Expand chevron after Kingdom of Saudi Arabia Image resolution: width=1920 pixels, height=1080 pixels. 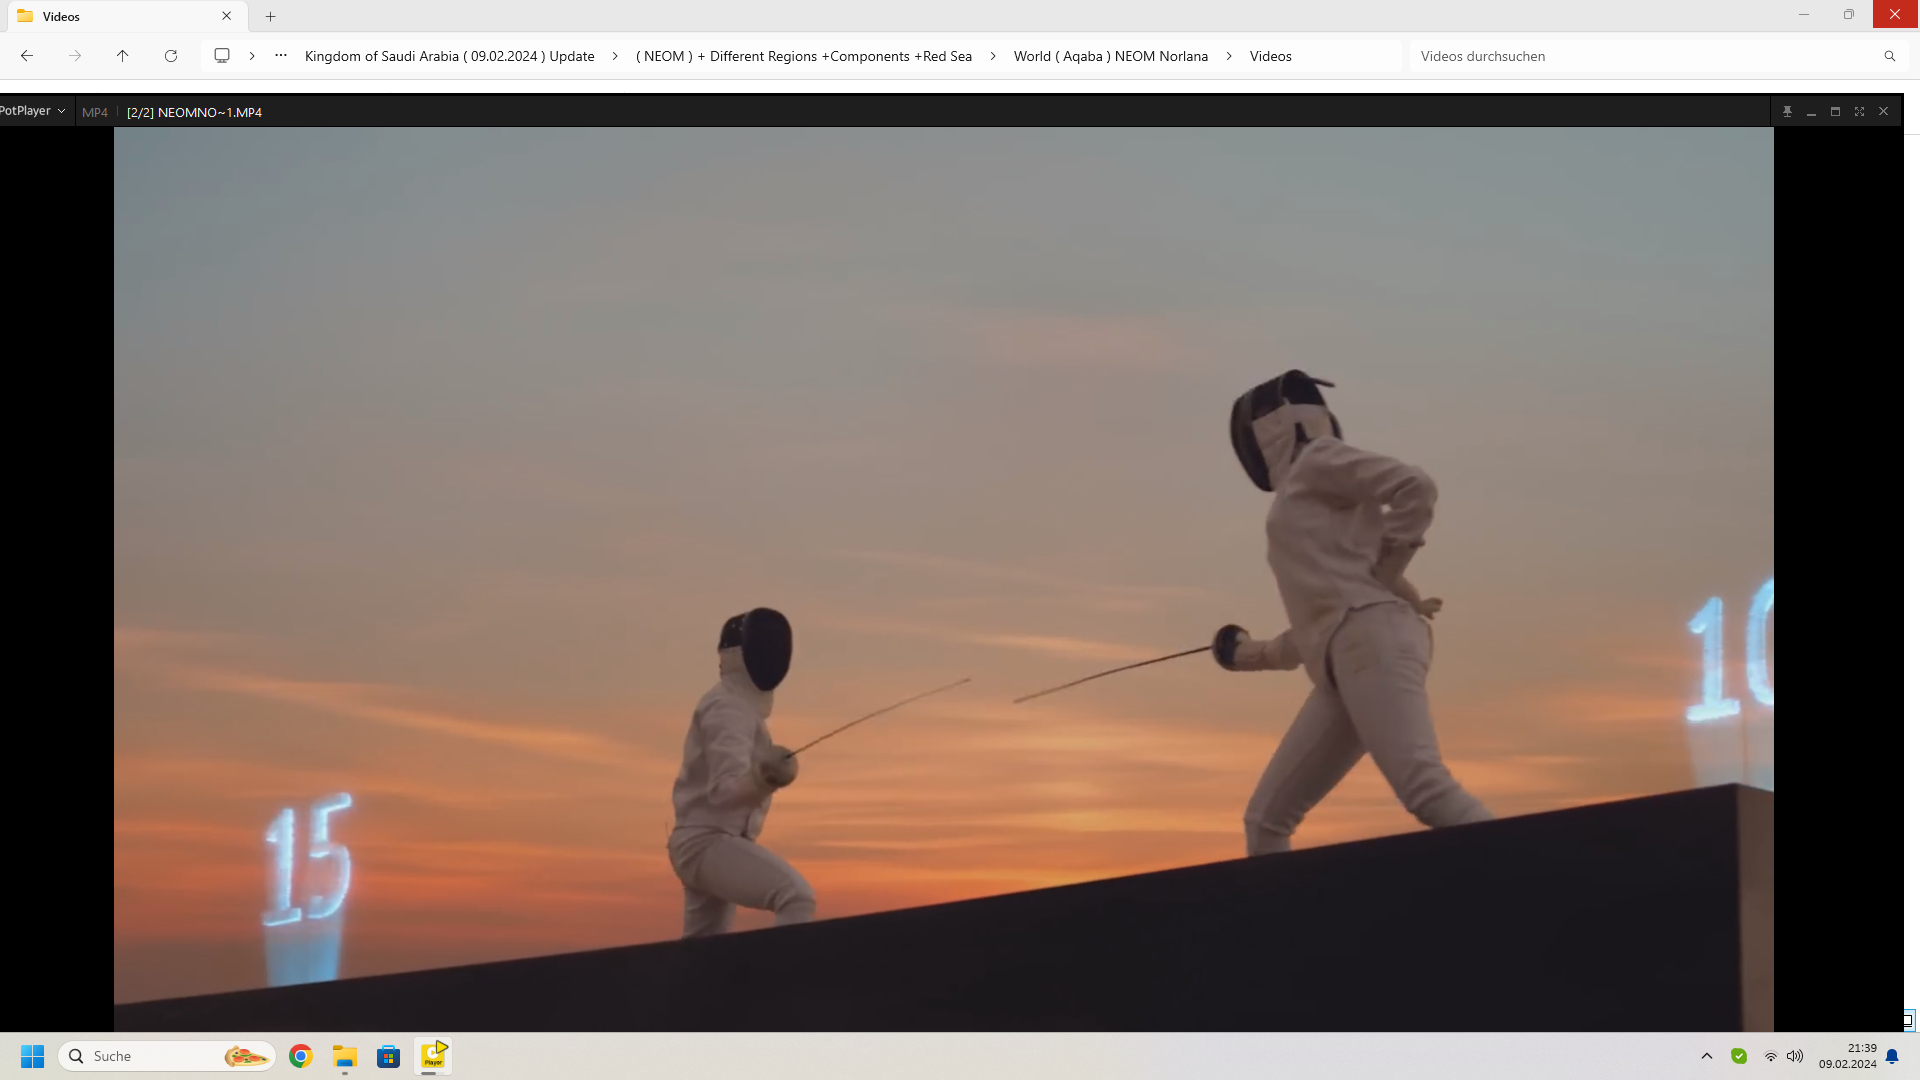[615, 56]
